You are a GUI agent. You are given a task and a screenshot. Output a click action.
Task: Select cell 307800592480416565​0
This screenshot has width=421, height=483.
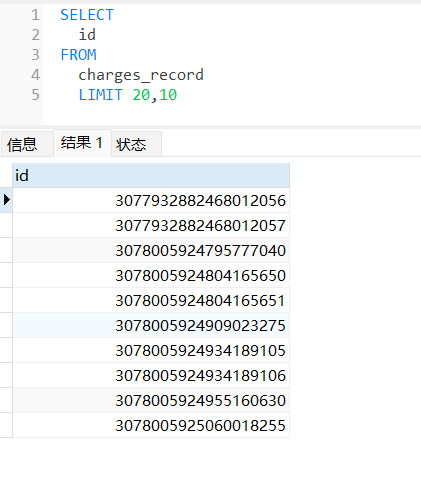pos(151,275)
